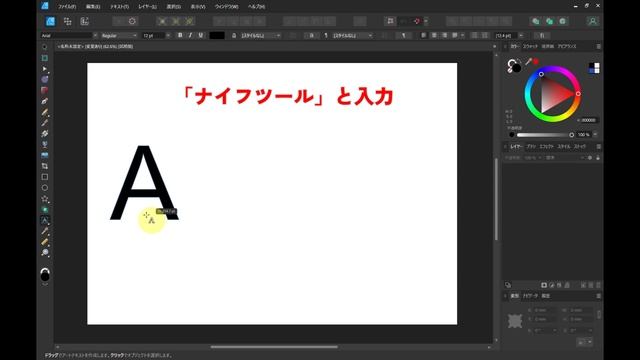The width and height of the screenshot is (640, 360).
Task: Open the account profile icon
Action: pos(593,21)
